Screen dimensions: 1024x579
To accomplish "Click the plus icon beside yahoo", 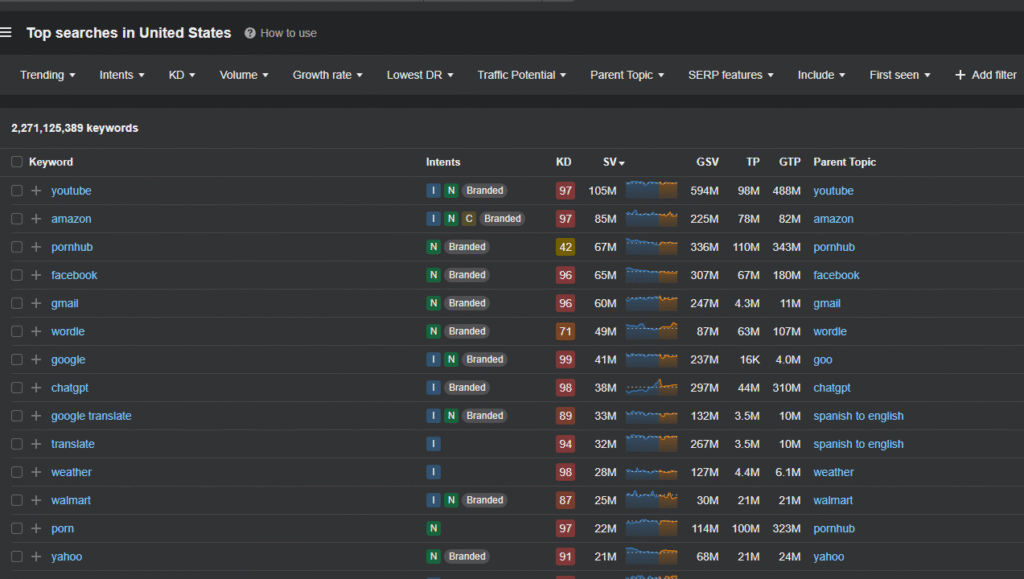I will (37, 556).
